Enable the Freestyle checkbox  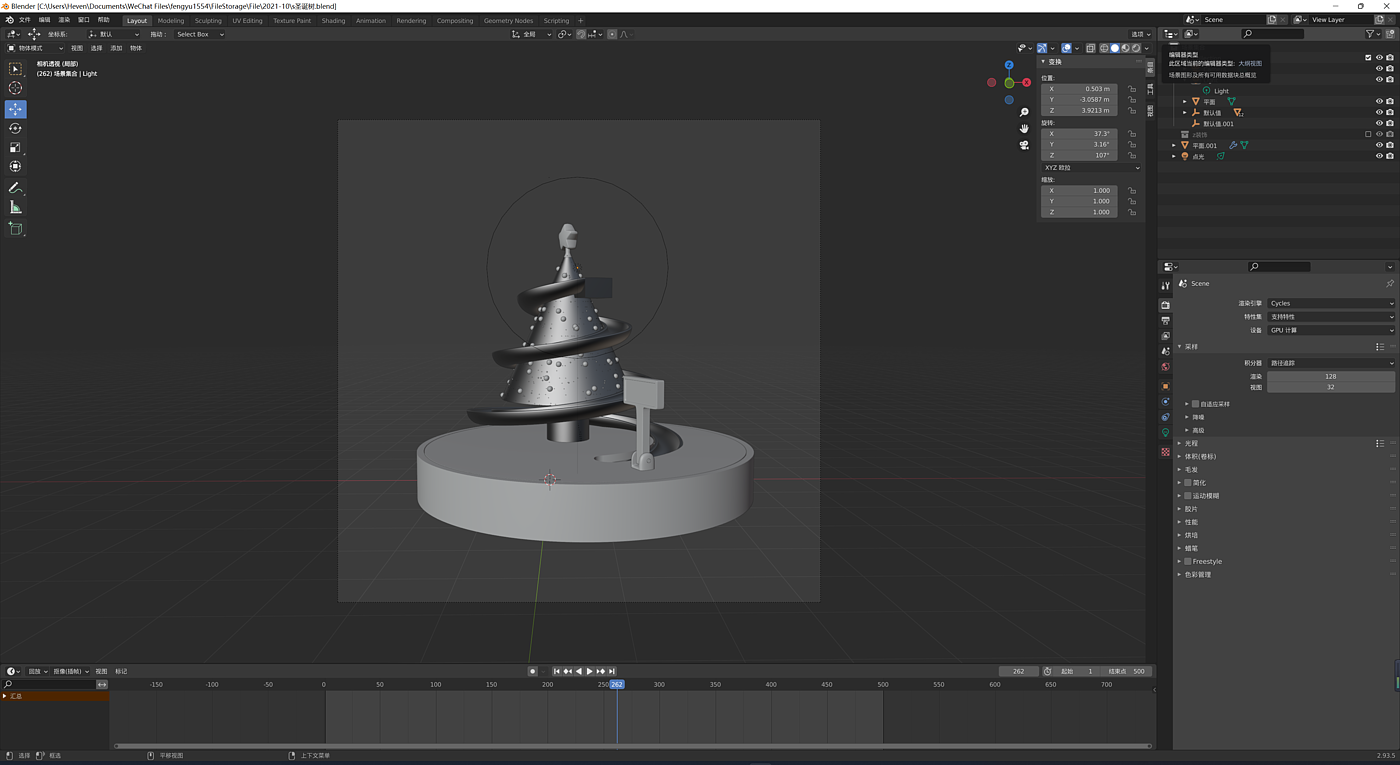(1187, 561)
